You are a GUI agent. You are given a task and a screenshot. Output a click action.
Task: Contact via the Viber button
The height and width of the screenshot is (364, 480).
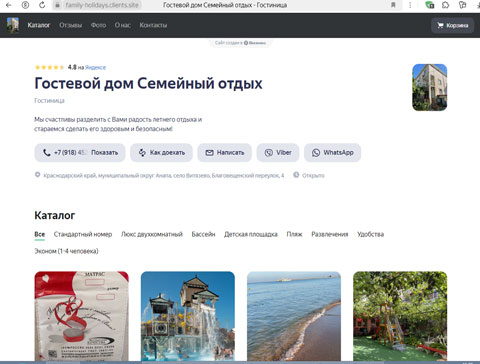coord(278,153)
